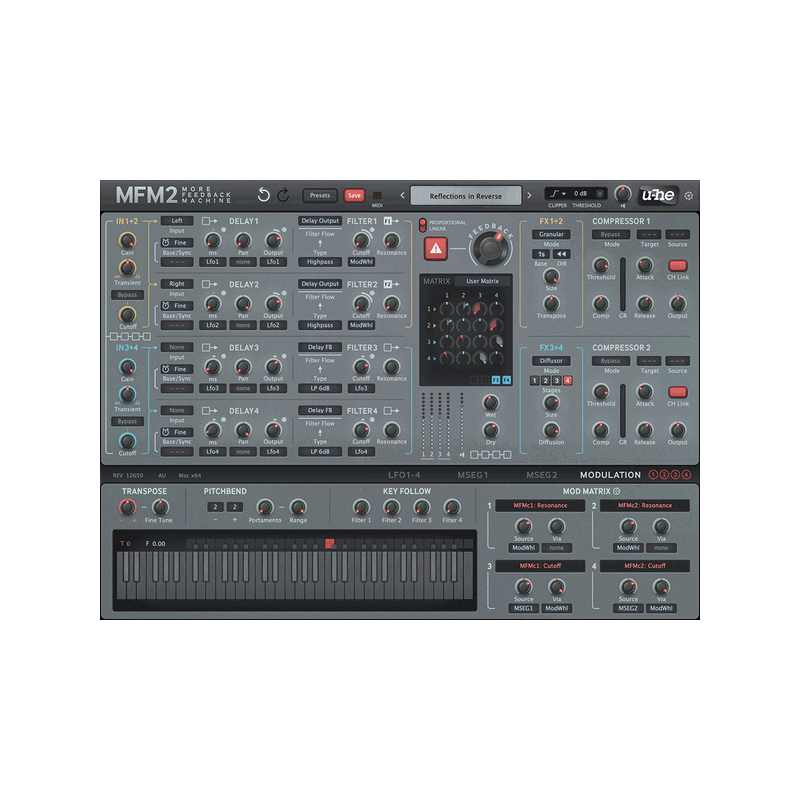The width and height of the screenshot is (800, 800).
Task: Click the red feedback warning triangle button
Action: pyautogui.click(x=436, y=248)
